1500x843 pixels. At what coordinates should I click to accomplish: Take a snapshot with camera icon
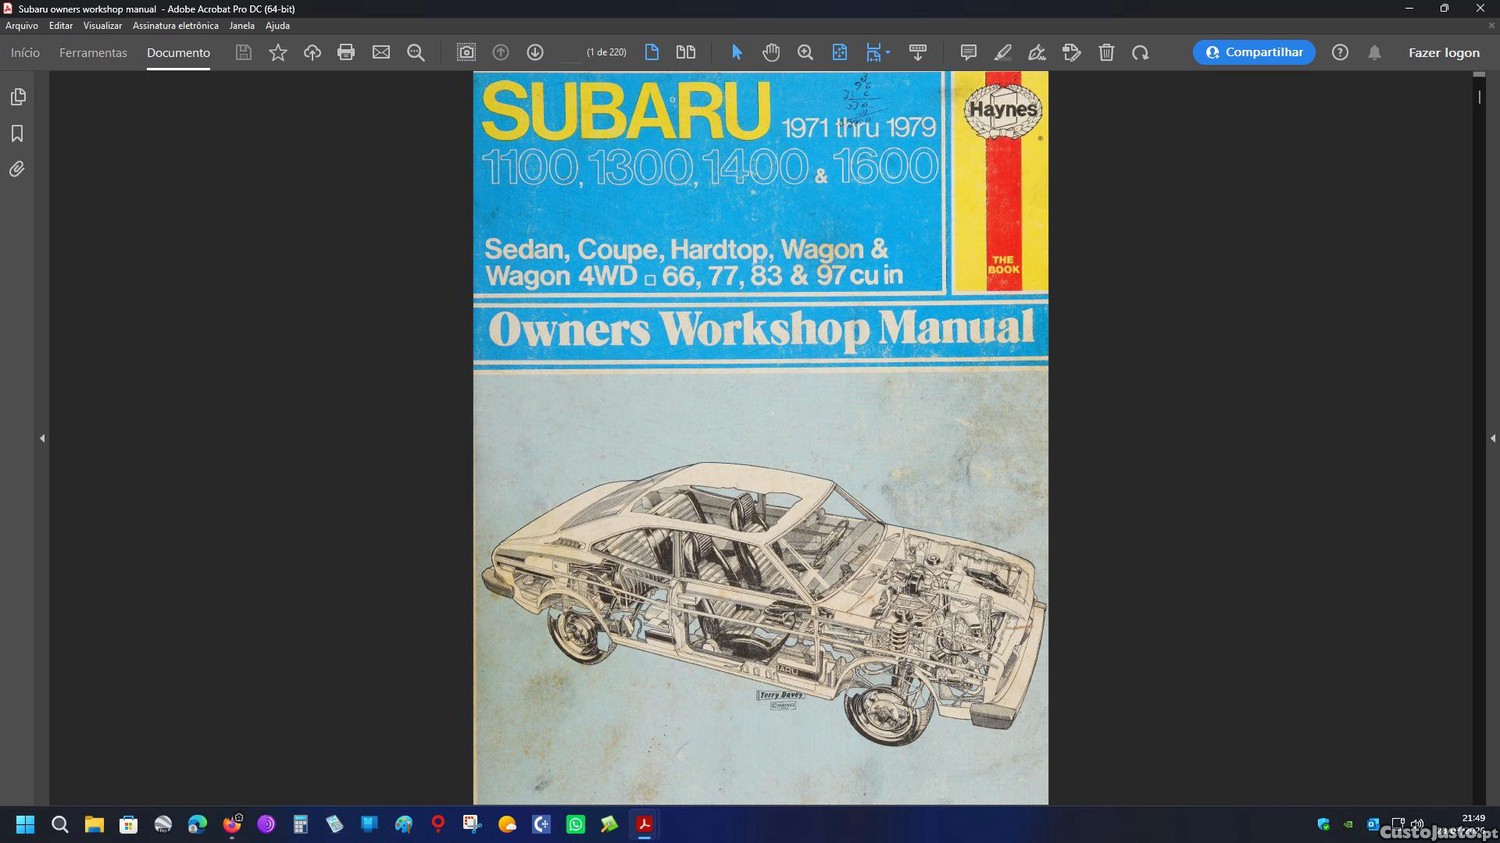[466, 52]
